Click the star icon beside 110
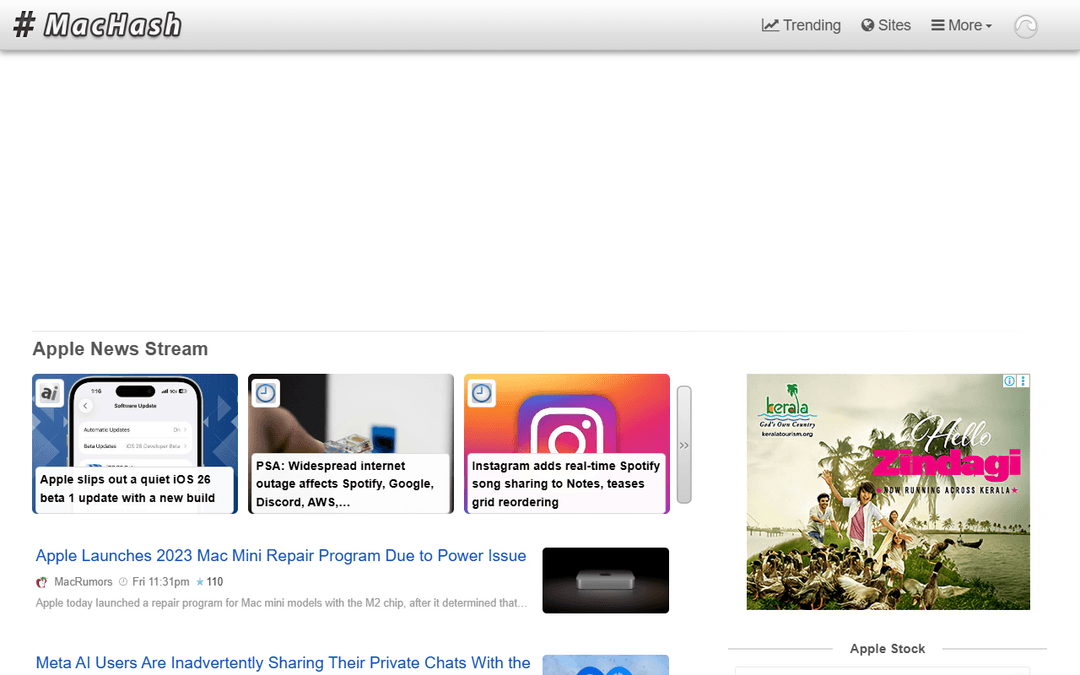This screenshot has width=1080, height=675. click(200, 582)
